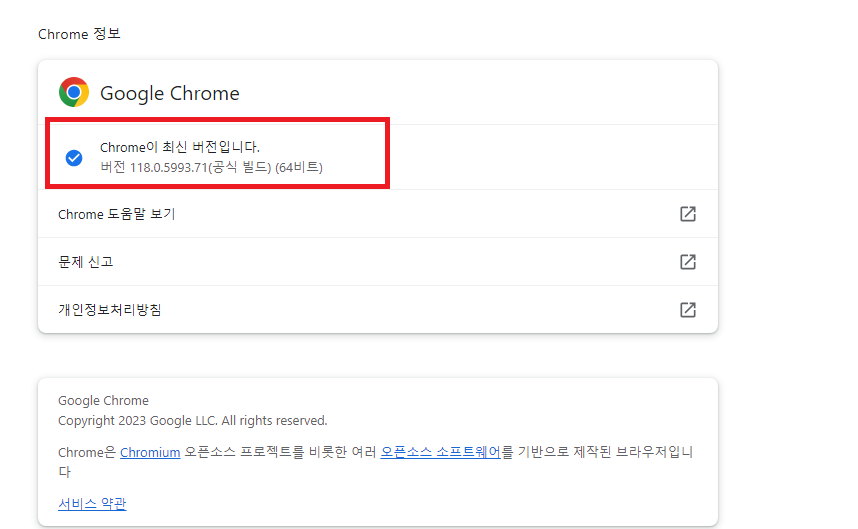Open external link icon for Chrome 도움말 보기
The image size is (858, 529).
[x=688, y=214]
